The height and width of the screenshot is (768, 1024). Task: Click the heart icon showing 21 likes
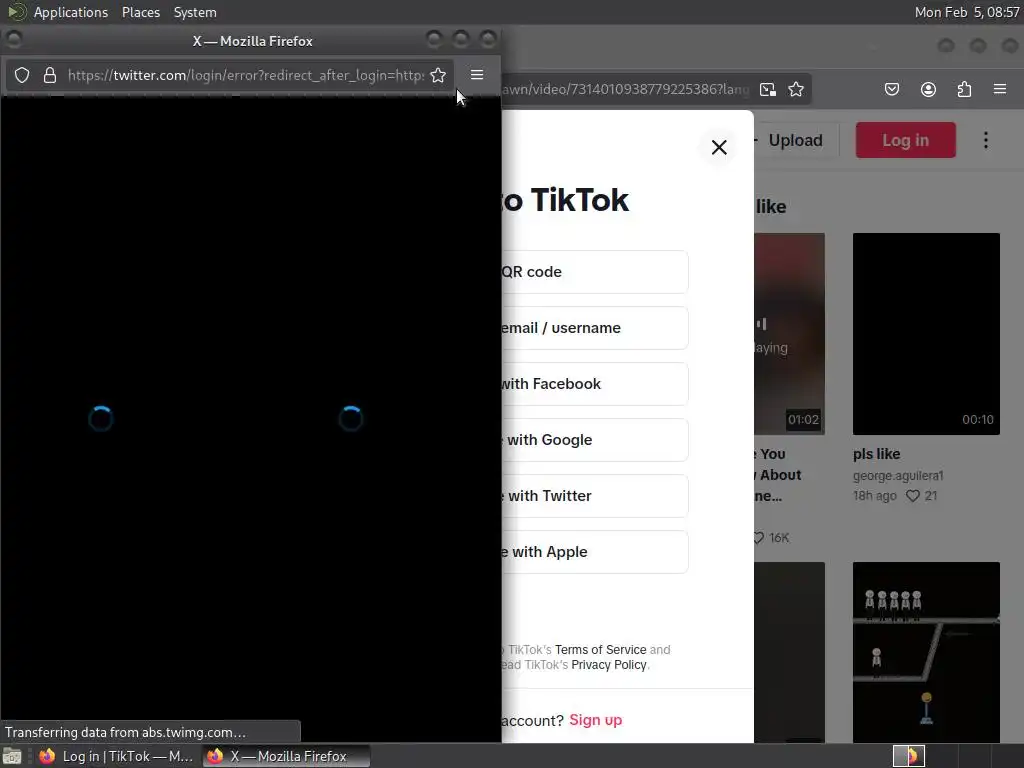(912, 496)
